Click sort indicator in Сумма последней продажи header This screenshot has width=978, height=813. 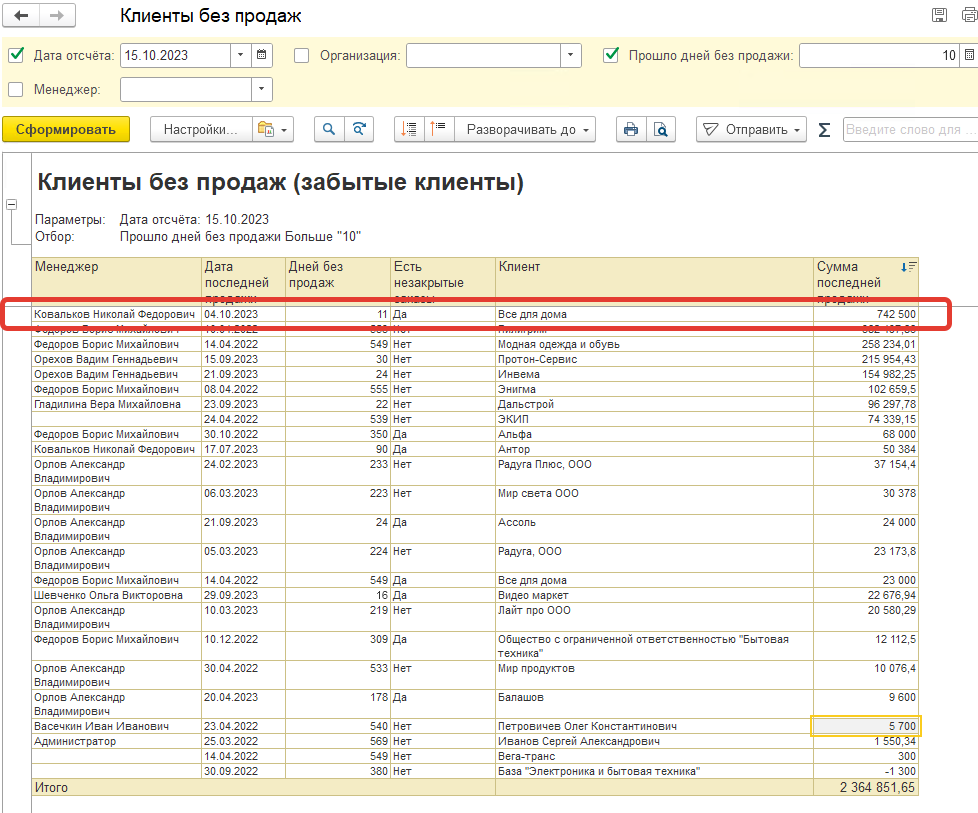coord(908,267)
